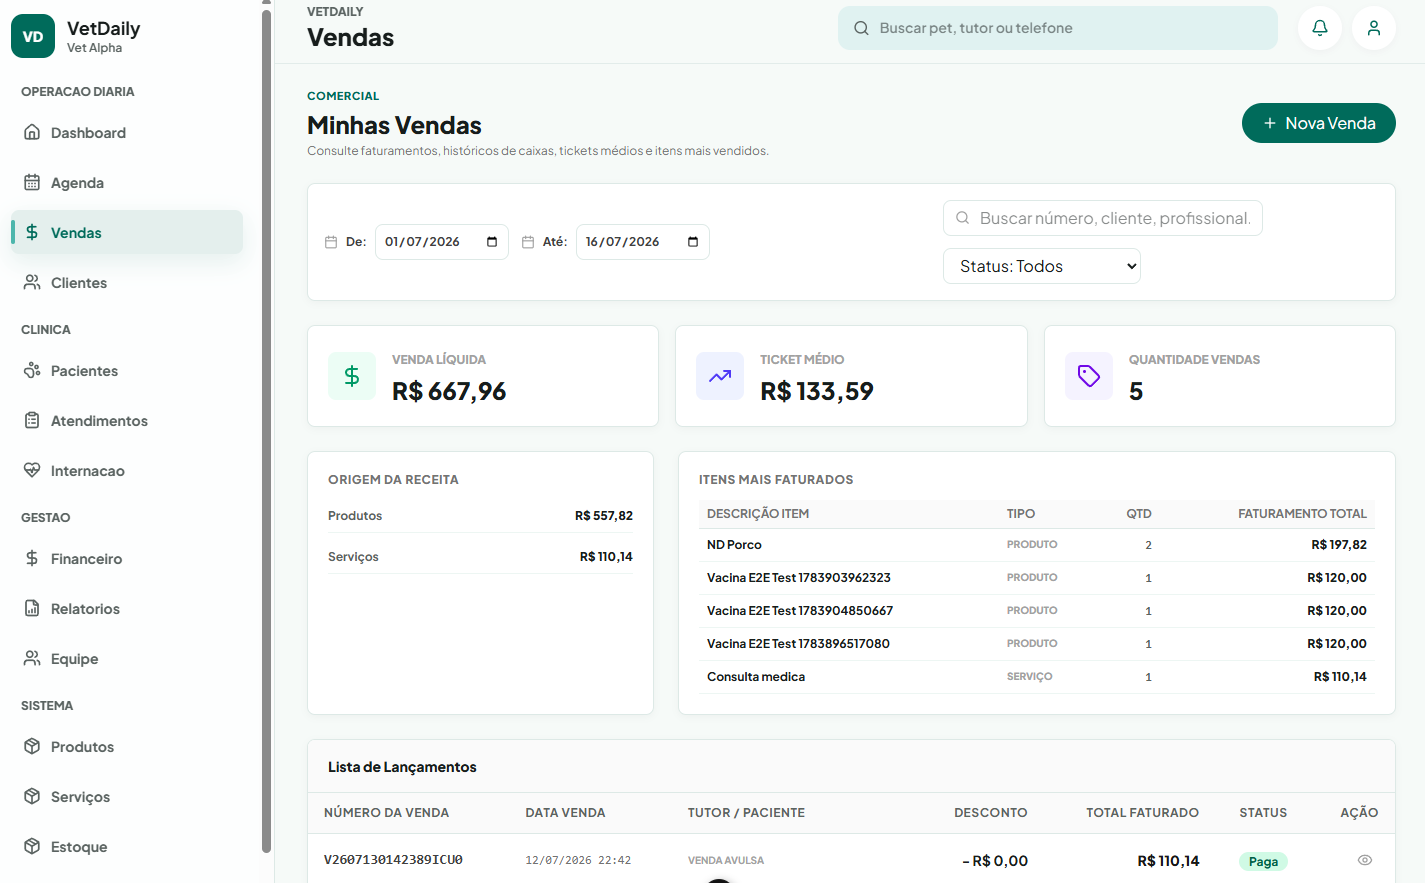
Task: Click search magnifier in top search bar
Action: pos(861,28)
